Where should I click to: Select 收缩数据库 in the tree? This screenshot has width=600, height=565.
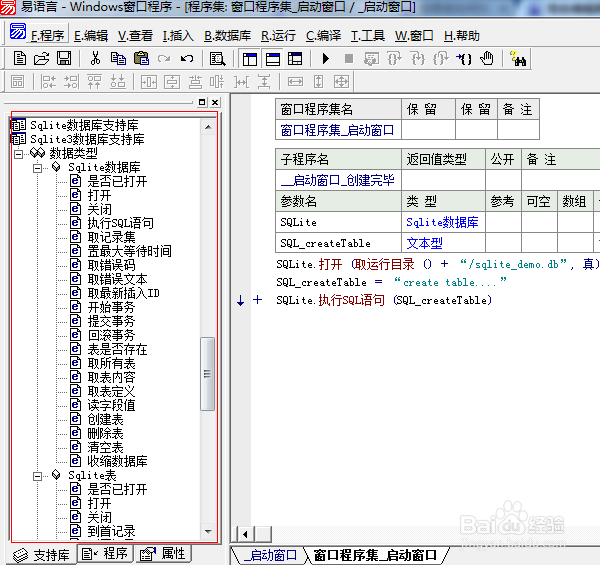click(117, 461)
